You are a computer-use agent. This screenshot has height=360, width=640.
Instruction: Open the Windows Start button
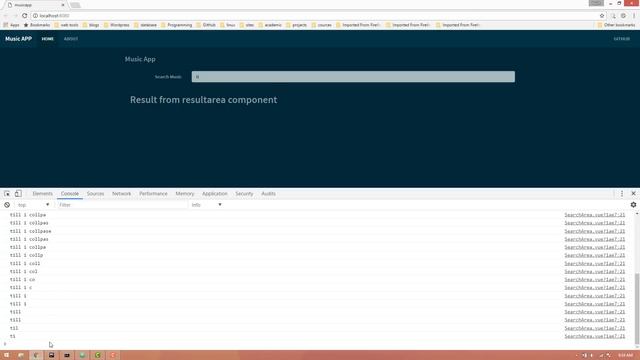click(x=6, y=355)
